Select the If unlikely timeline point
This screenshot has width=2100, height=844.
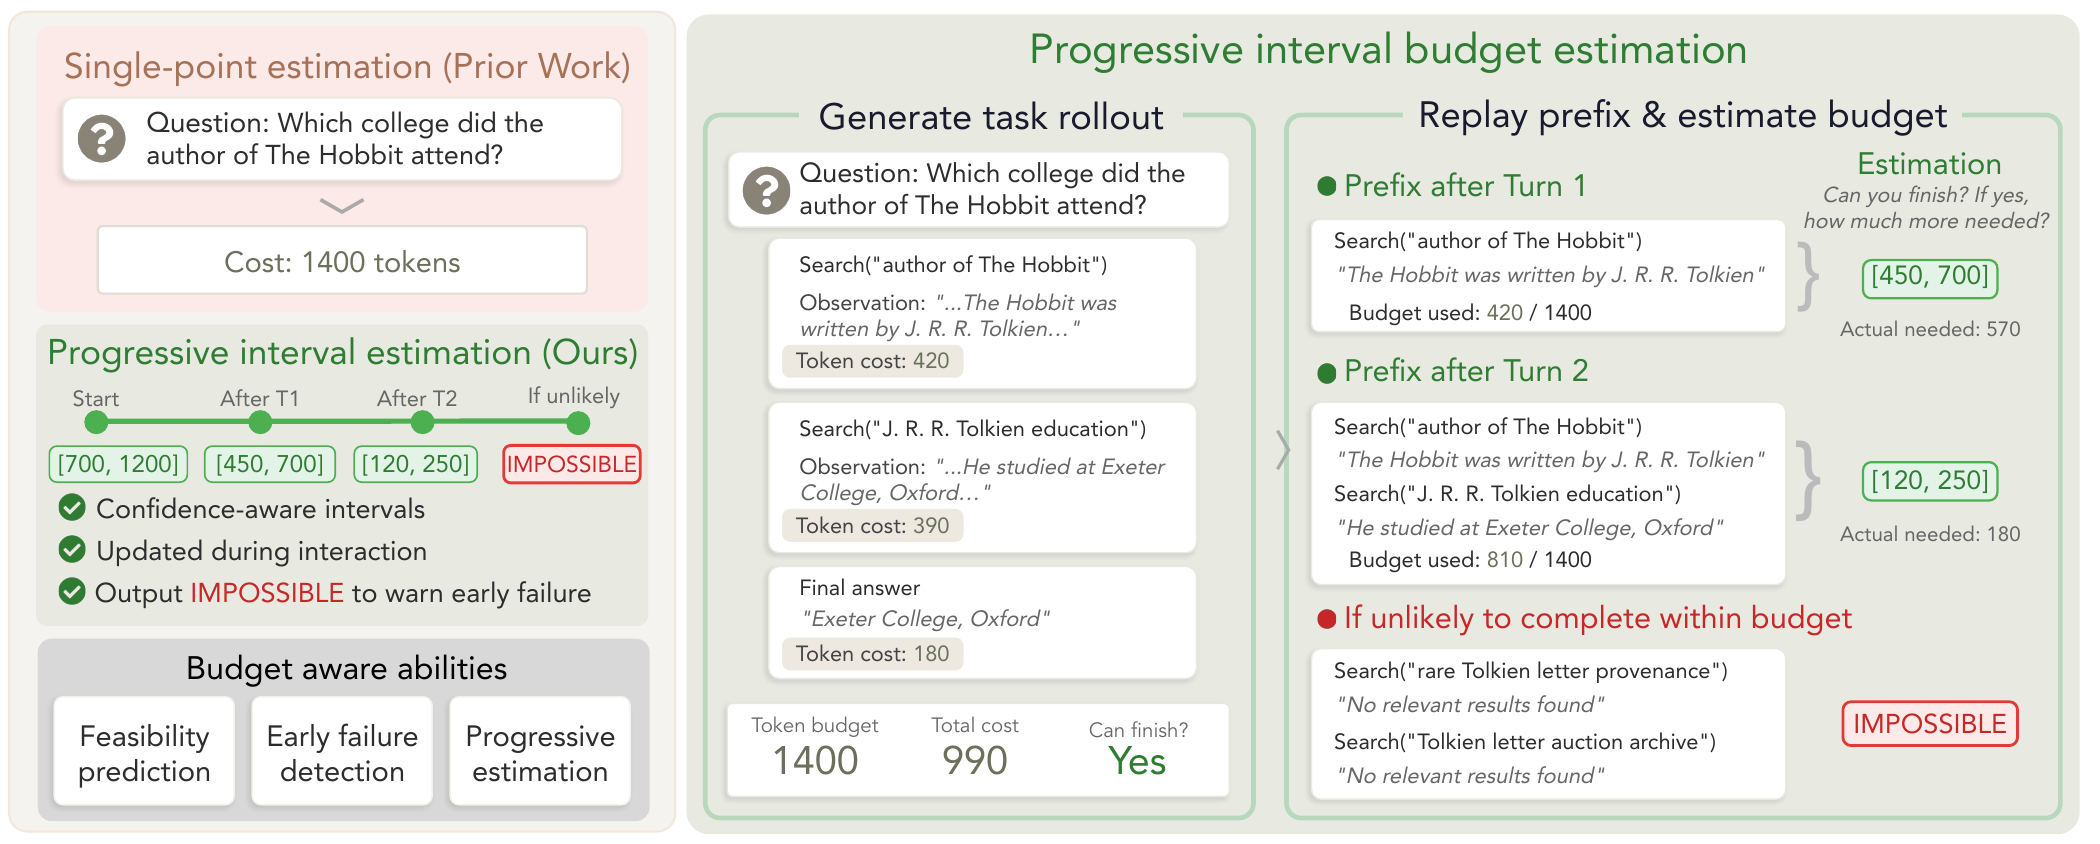point(578,423)
